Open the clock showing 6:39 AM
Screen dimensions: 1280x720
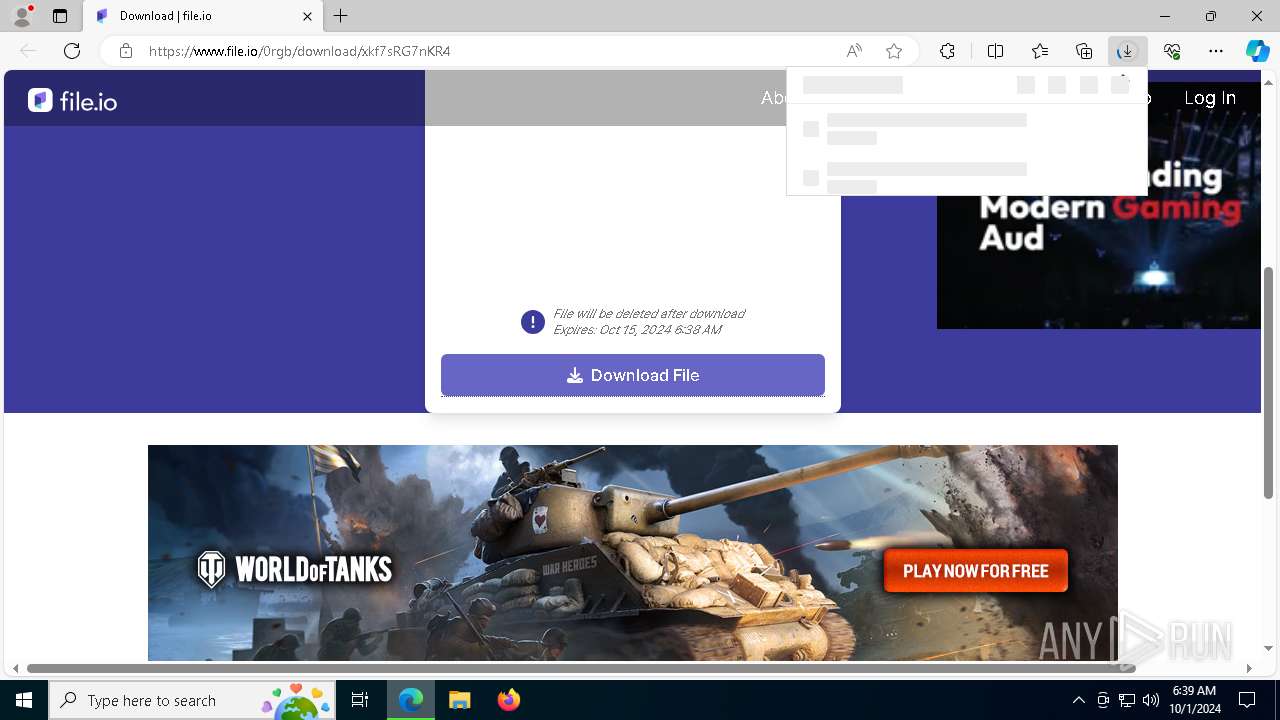(1194, 700)
